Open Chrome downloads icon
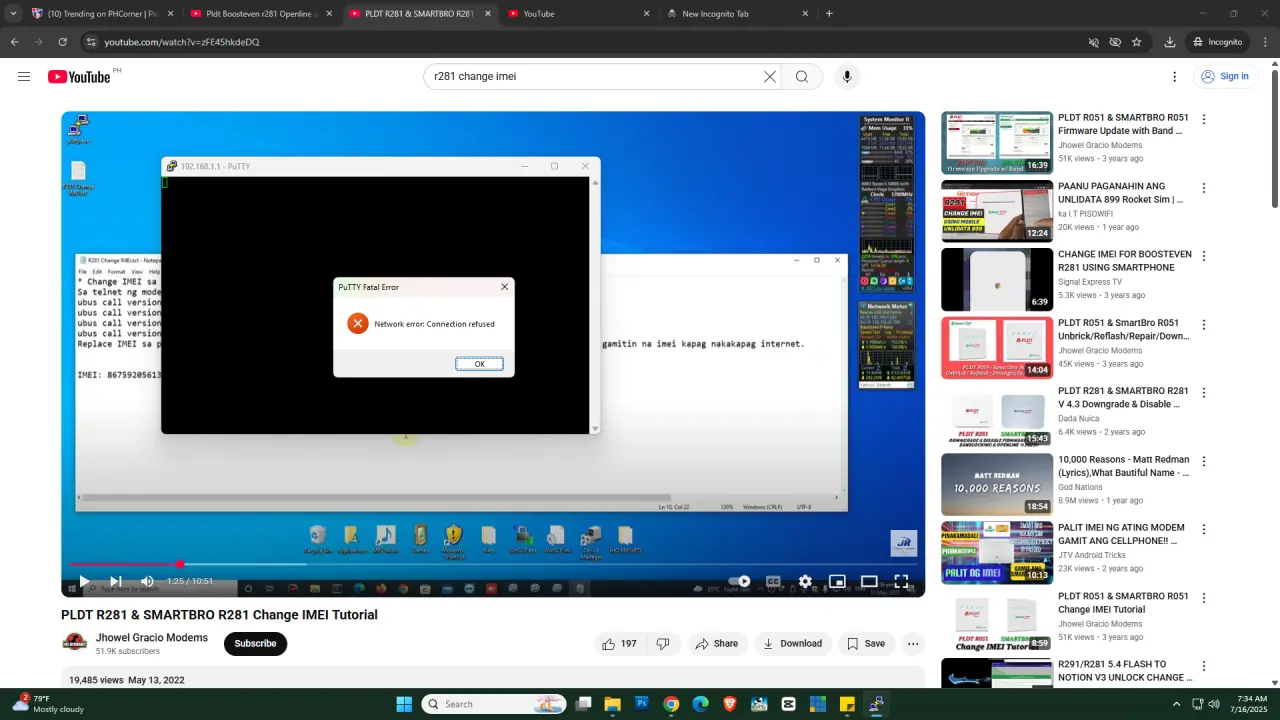 coord(1169,42)
